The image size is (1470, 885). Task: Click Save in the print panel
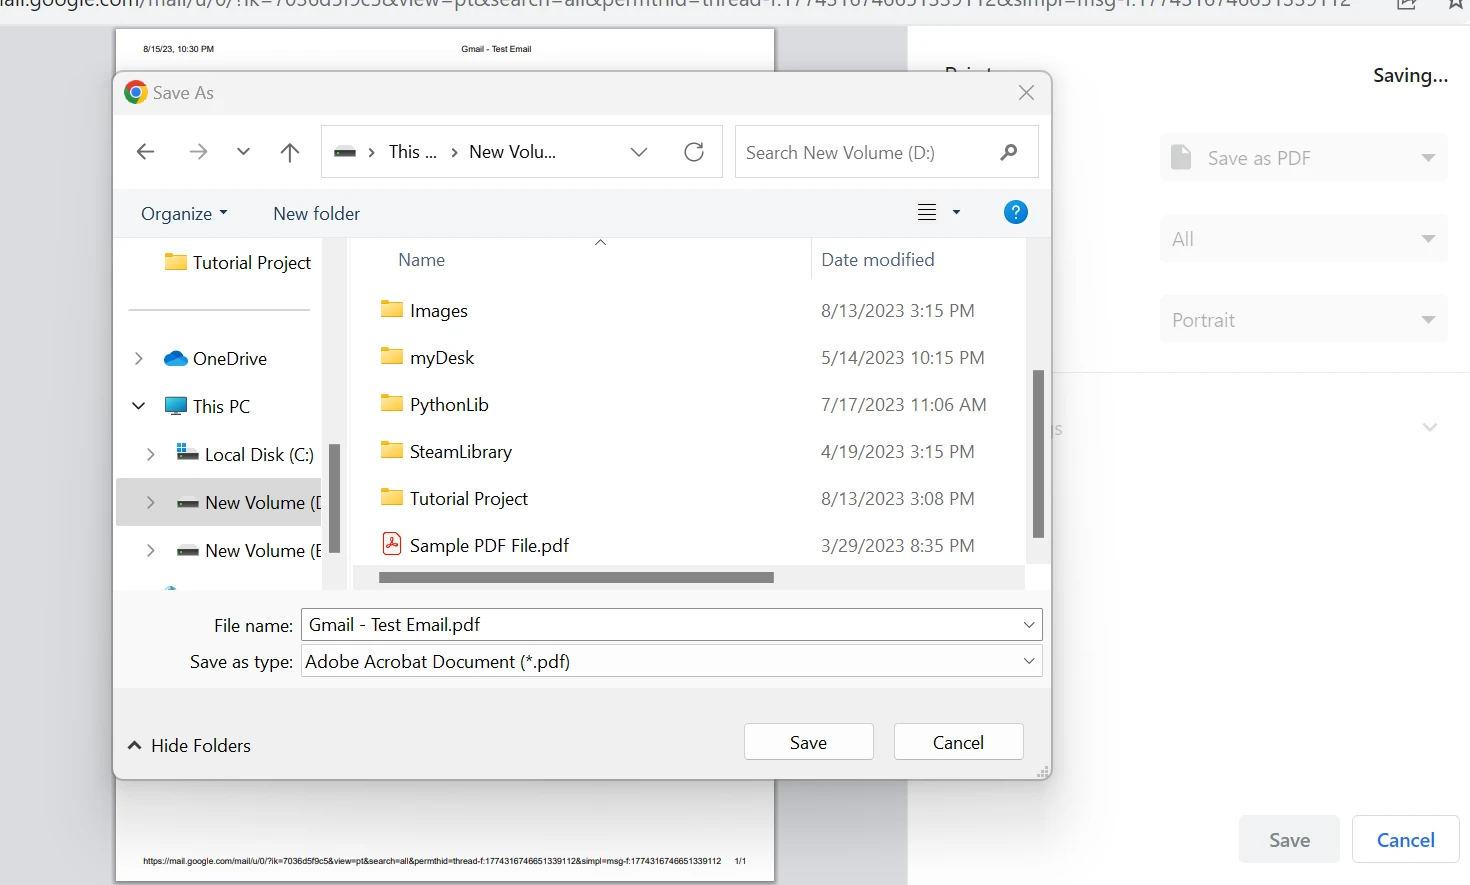click(x=1289, y=840)
